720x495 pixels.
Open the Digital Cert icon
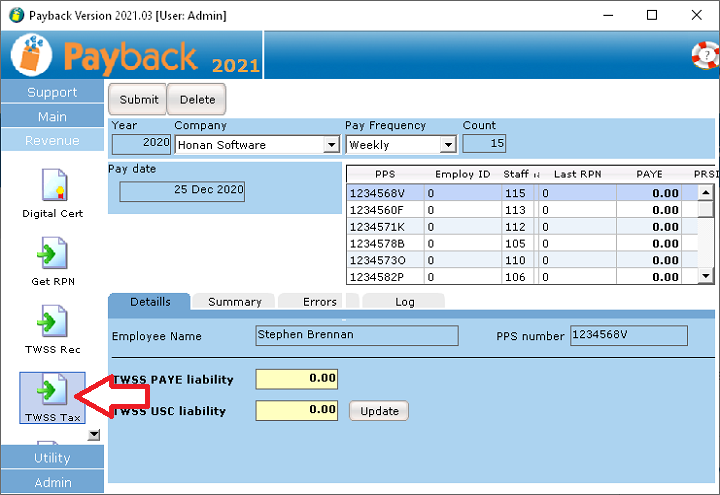pos(51,187)
